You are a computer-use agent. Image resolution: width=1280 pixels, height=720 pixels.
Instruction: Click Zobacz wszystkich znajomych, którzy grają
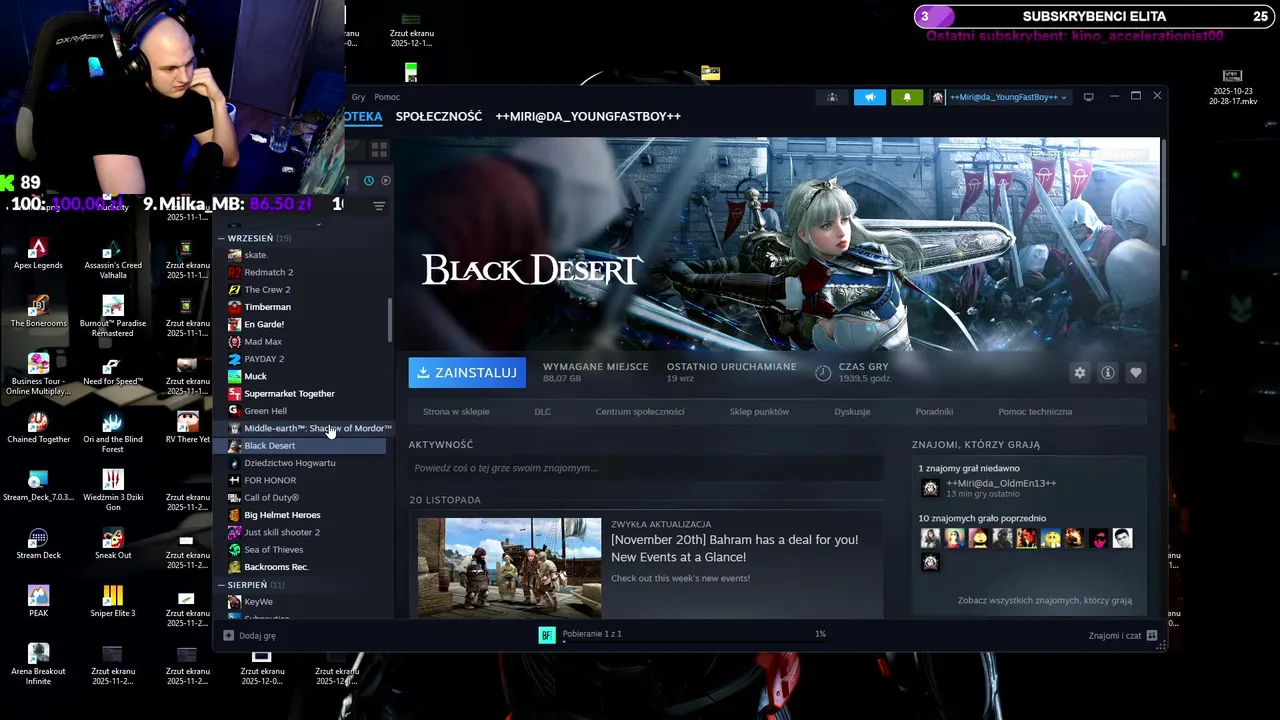[x=1044, y=600]
